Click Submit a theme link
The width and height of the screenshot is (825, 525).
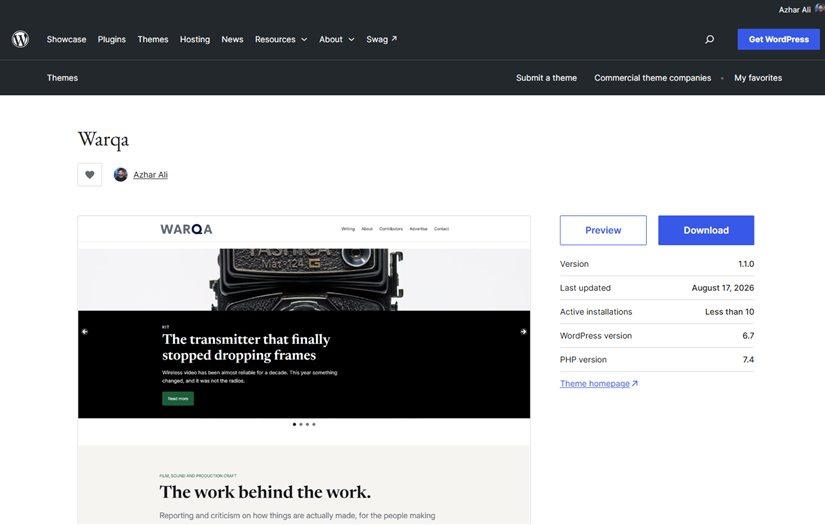(546, 78)
